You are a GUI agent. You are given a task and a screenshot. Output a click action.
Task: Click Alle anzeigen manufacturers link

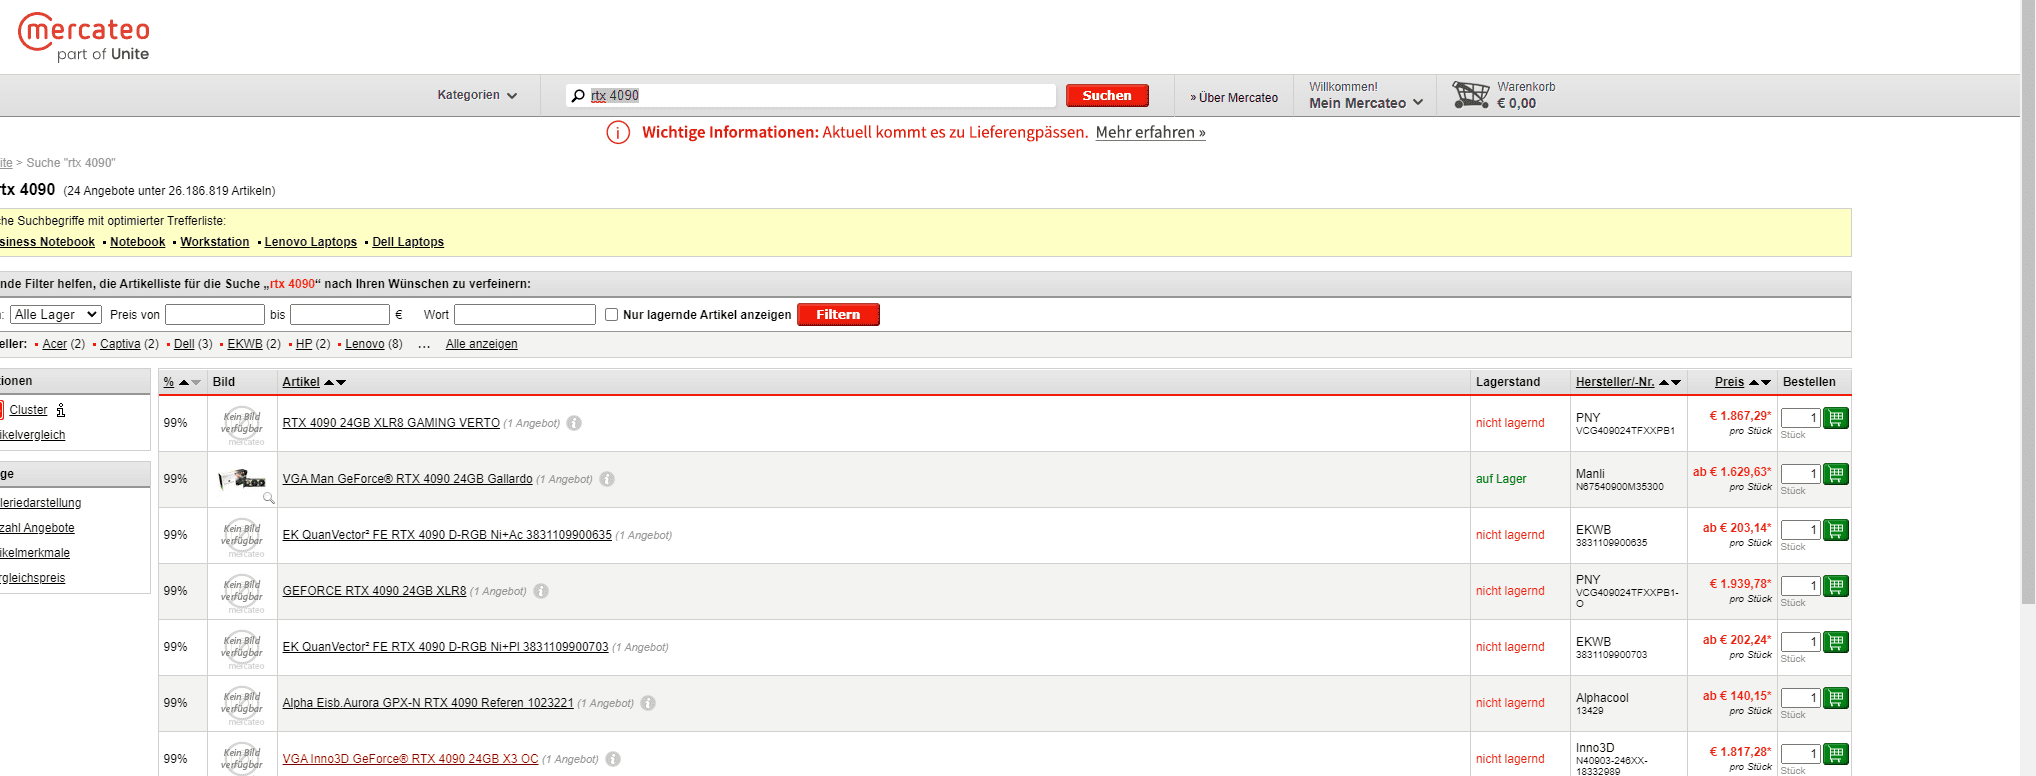pos(481,344)
